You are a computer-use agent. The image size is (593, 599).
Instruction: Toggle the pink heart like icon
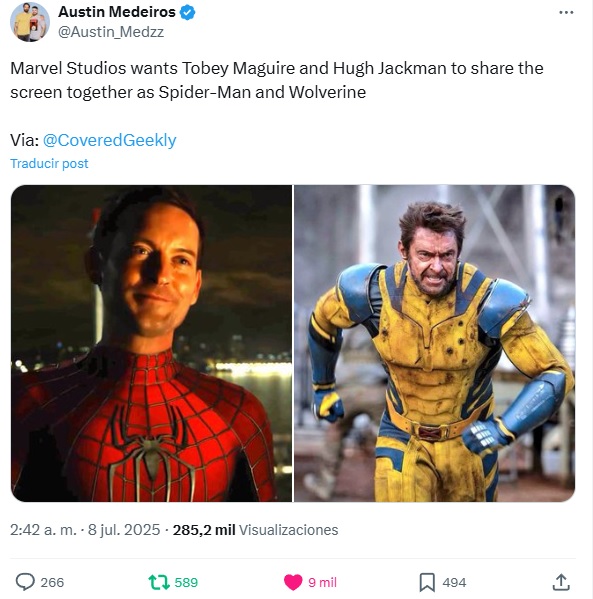pyautogui.click(x=293, y=583)
